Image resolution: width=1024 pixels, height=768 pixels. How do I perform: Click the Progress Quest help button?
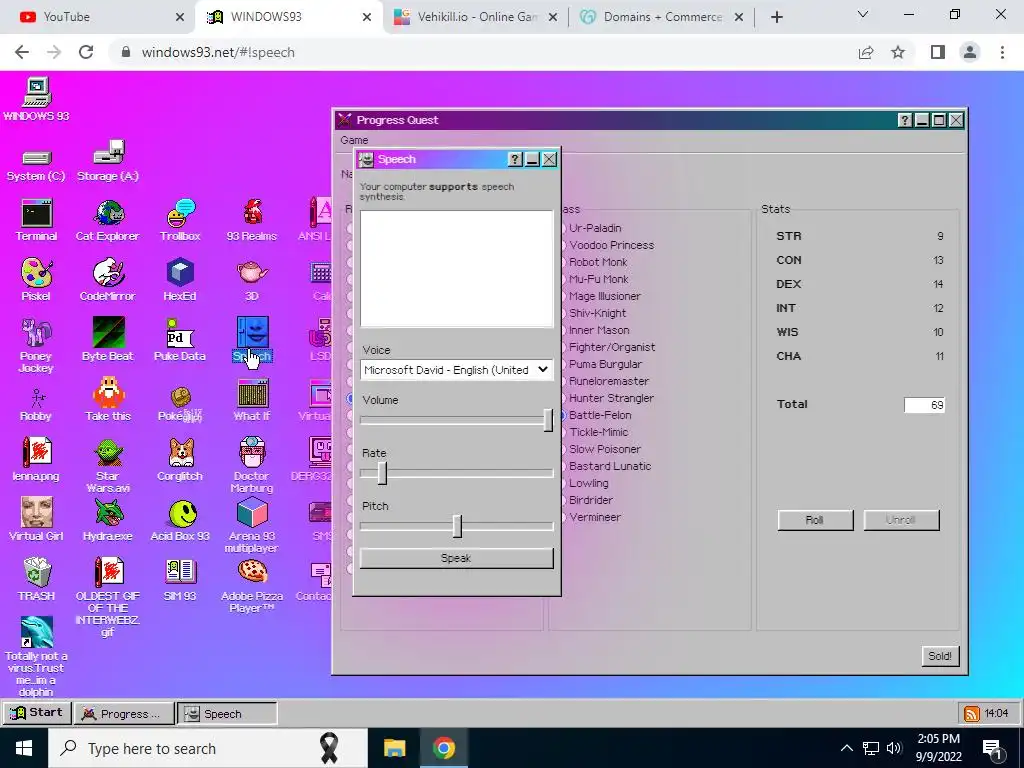(x=904, y=120)
